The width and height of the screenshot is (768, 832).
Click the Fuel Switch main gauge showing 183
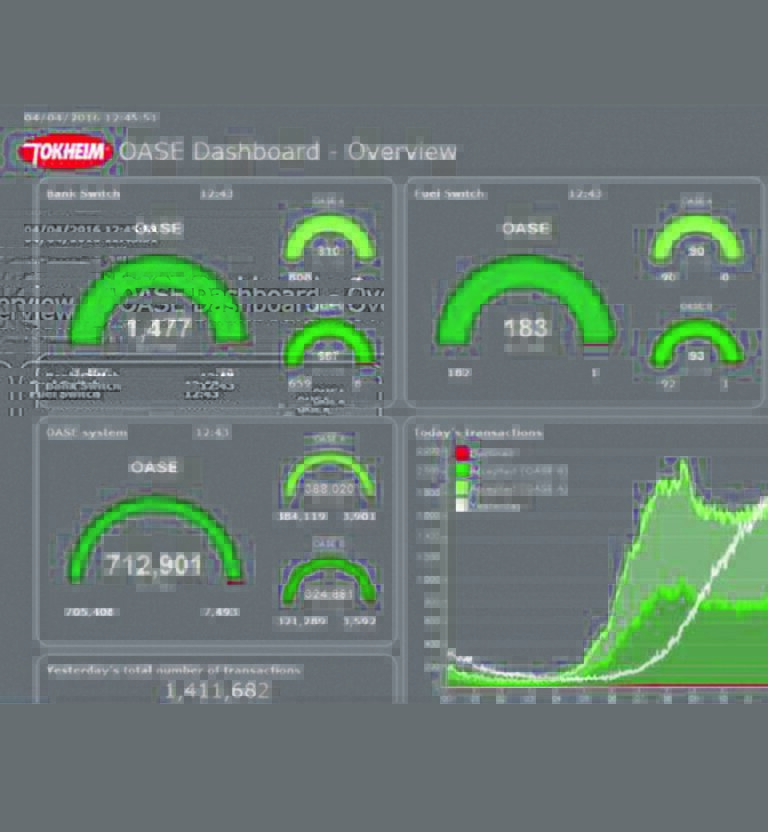point(525,301)
